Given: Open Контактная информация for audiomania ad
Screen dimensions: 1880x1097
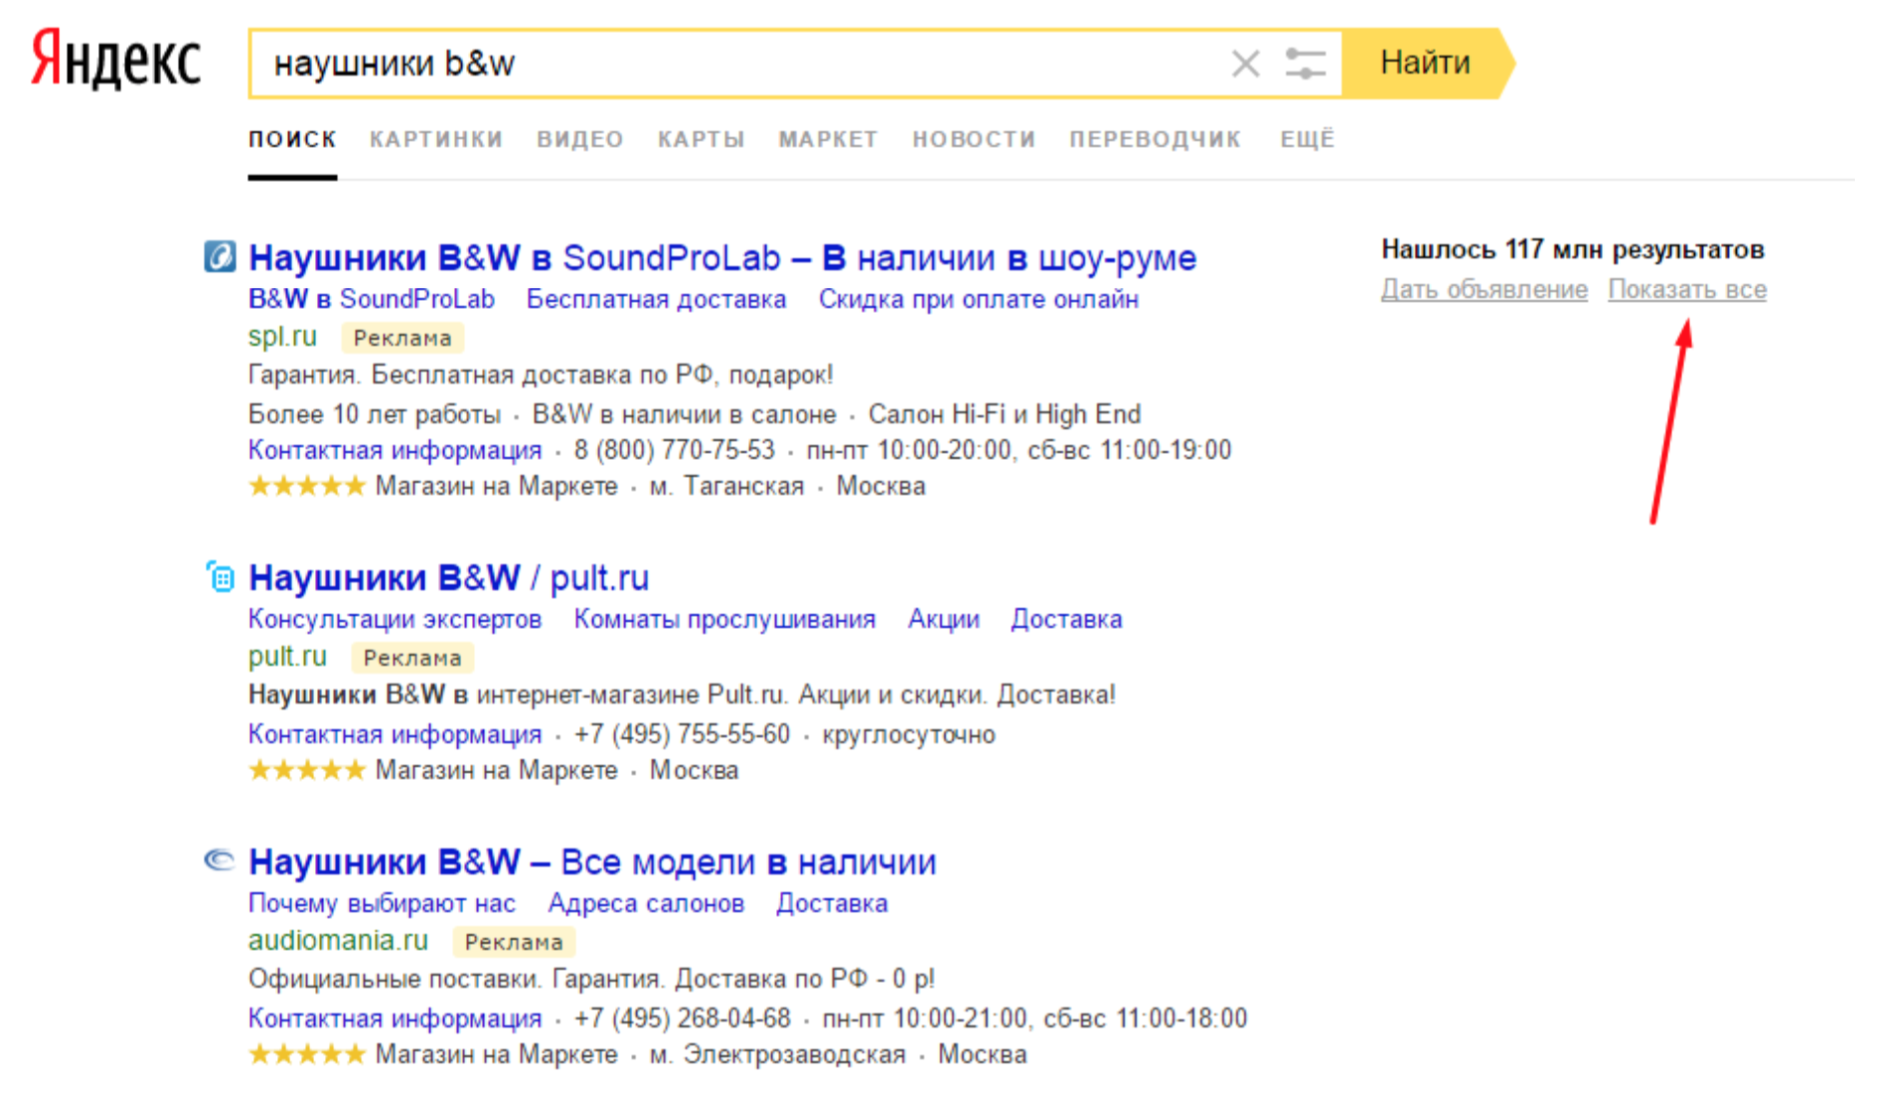Looking at the screenshot, I should [x=394, y=1018].
